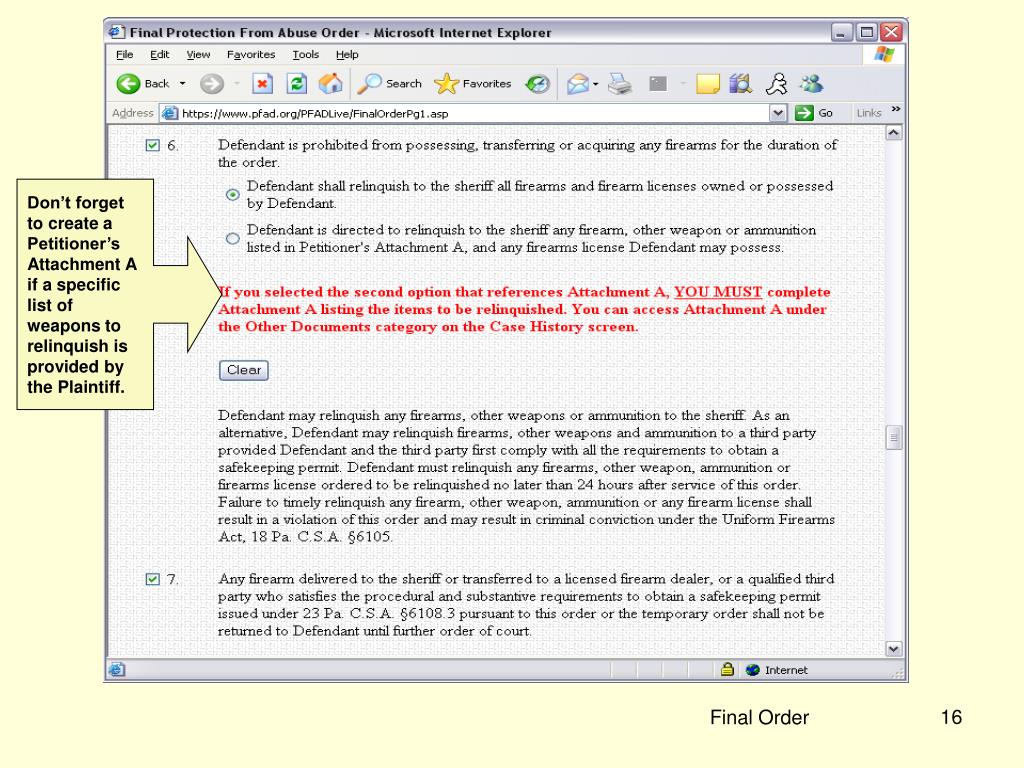Click the 'Internet' status bar text
The image size is (1024, 768).
pos(786,670)
